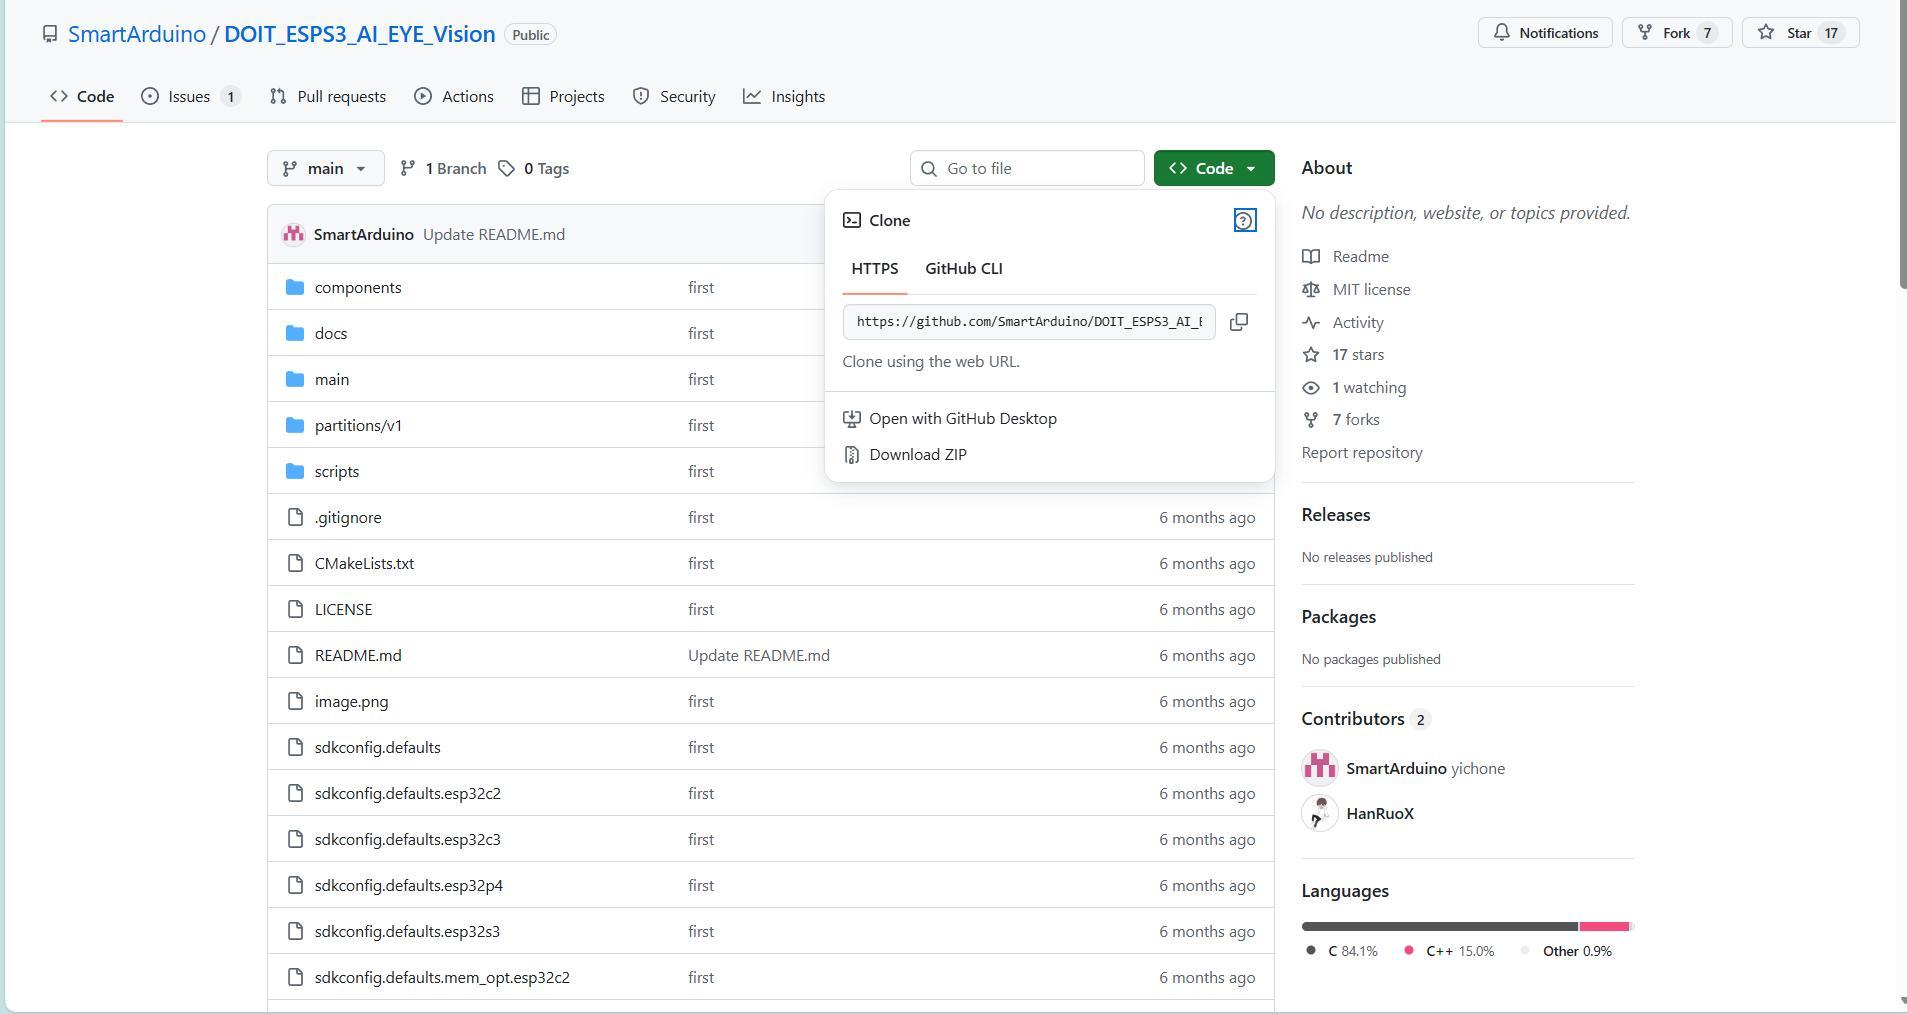View the 1 Branch link

[x=443, y=168]
